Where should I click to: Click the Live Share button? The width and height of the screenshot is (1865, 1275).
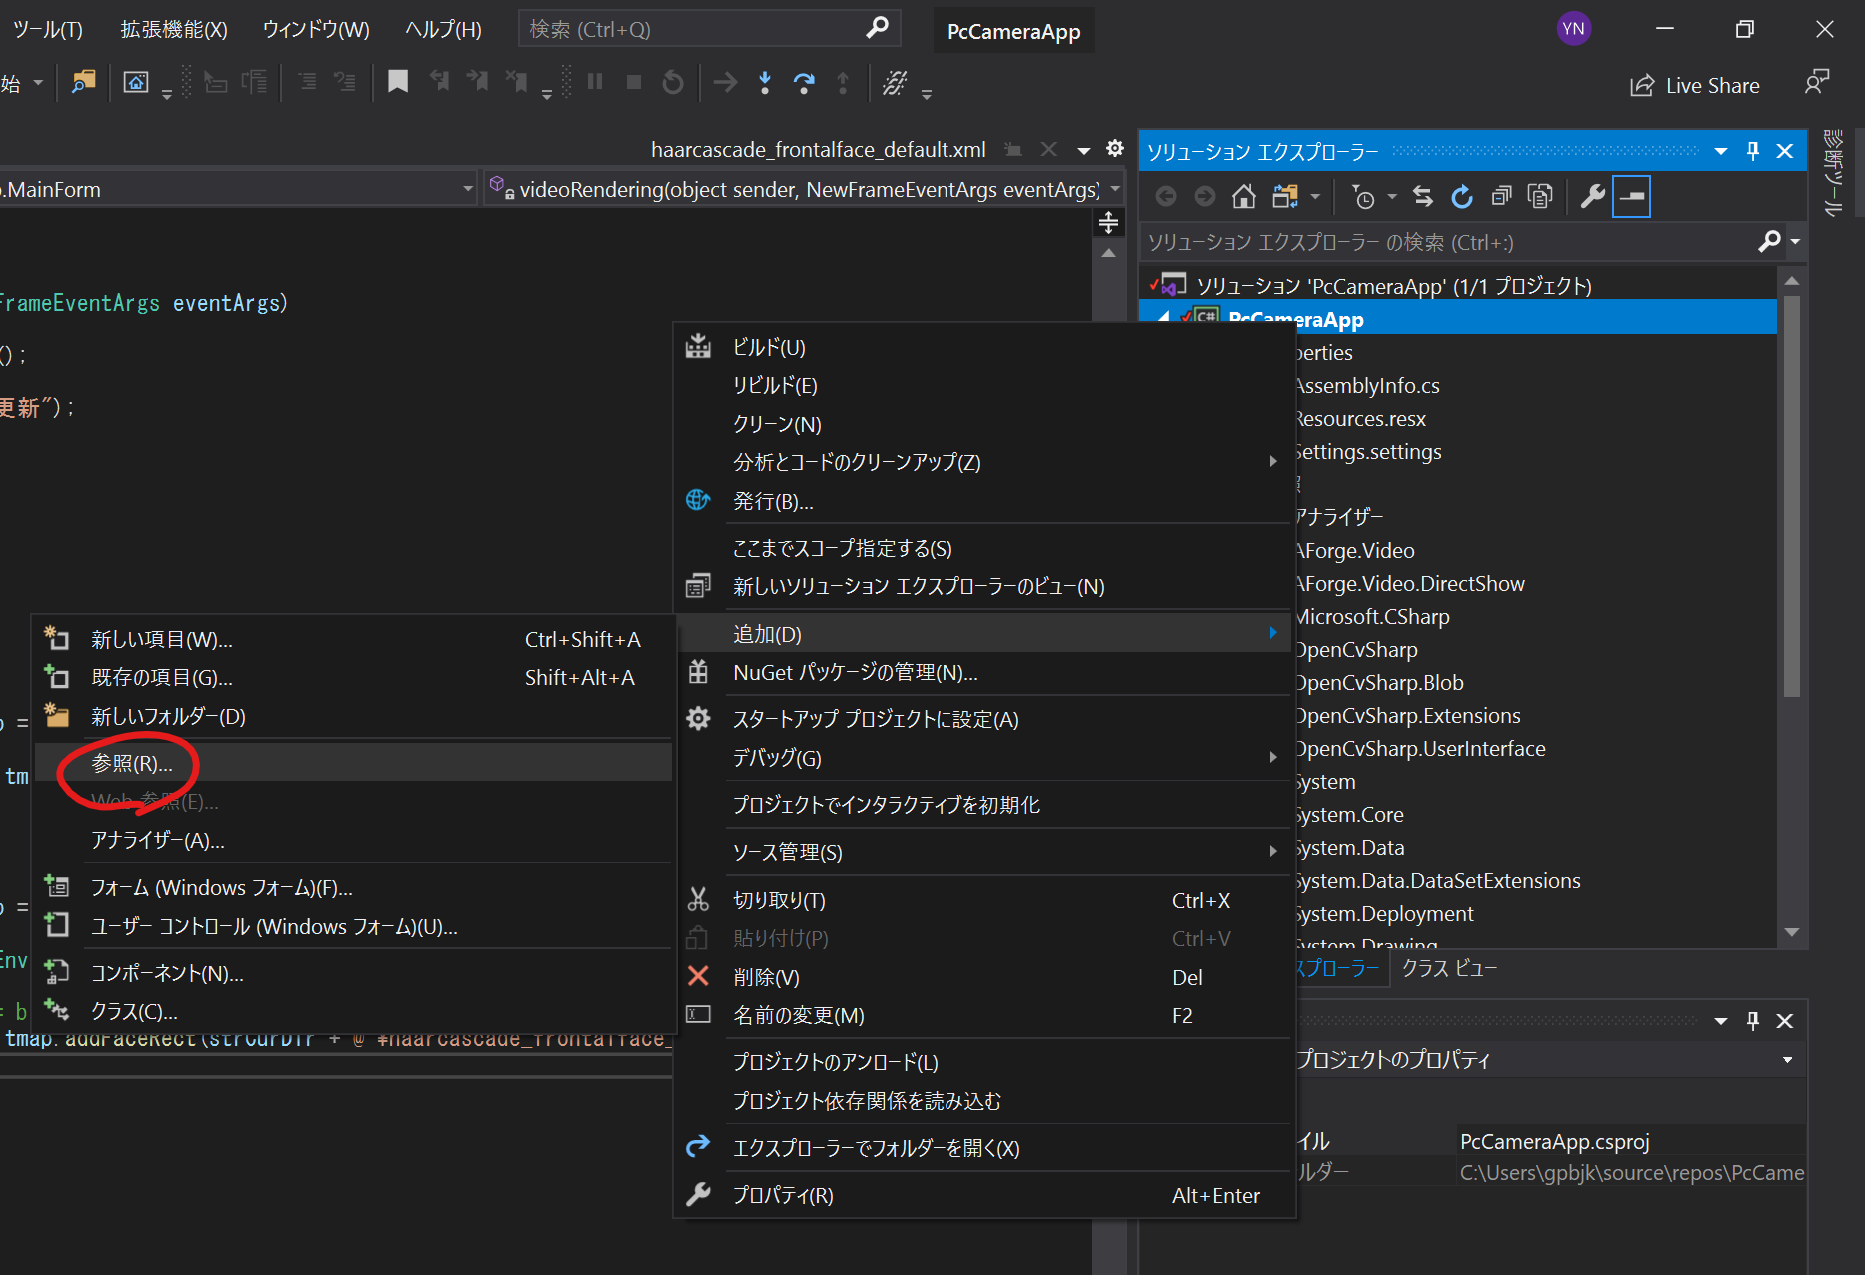(1694, 86)
